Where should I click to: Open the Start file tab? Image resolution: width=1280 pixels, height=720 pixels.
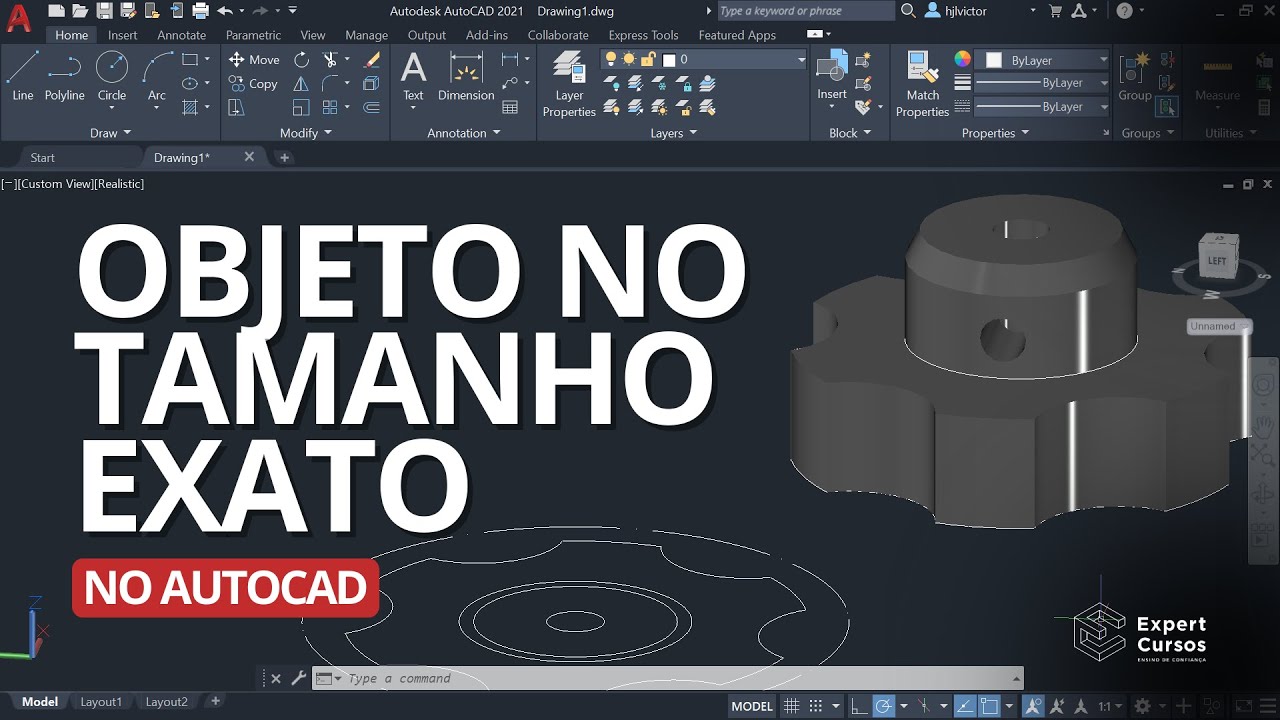(42, 158)
